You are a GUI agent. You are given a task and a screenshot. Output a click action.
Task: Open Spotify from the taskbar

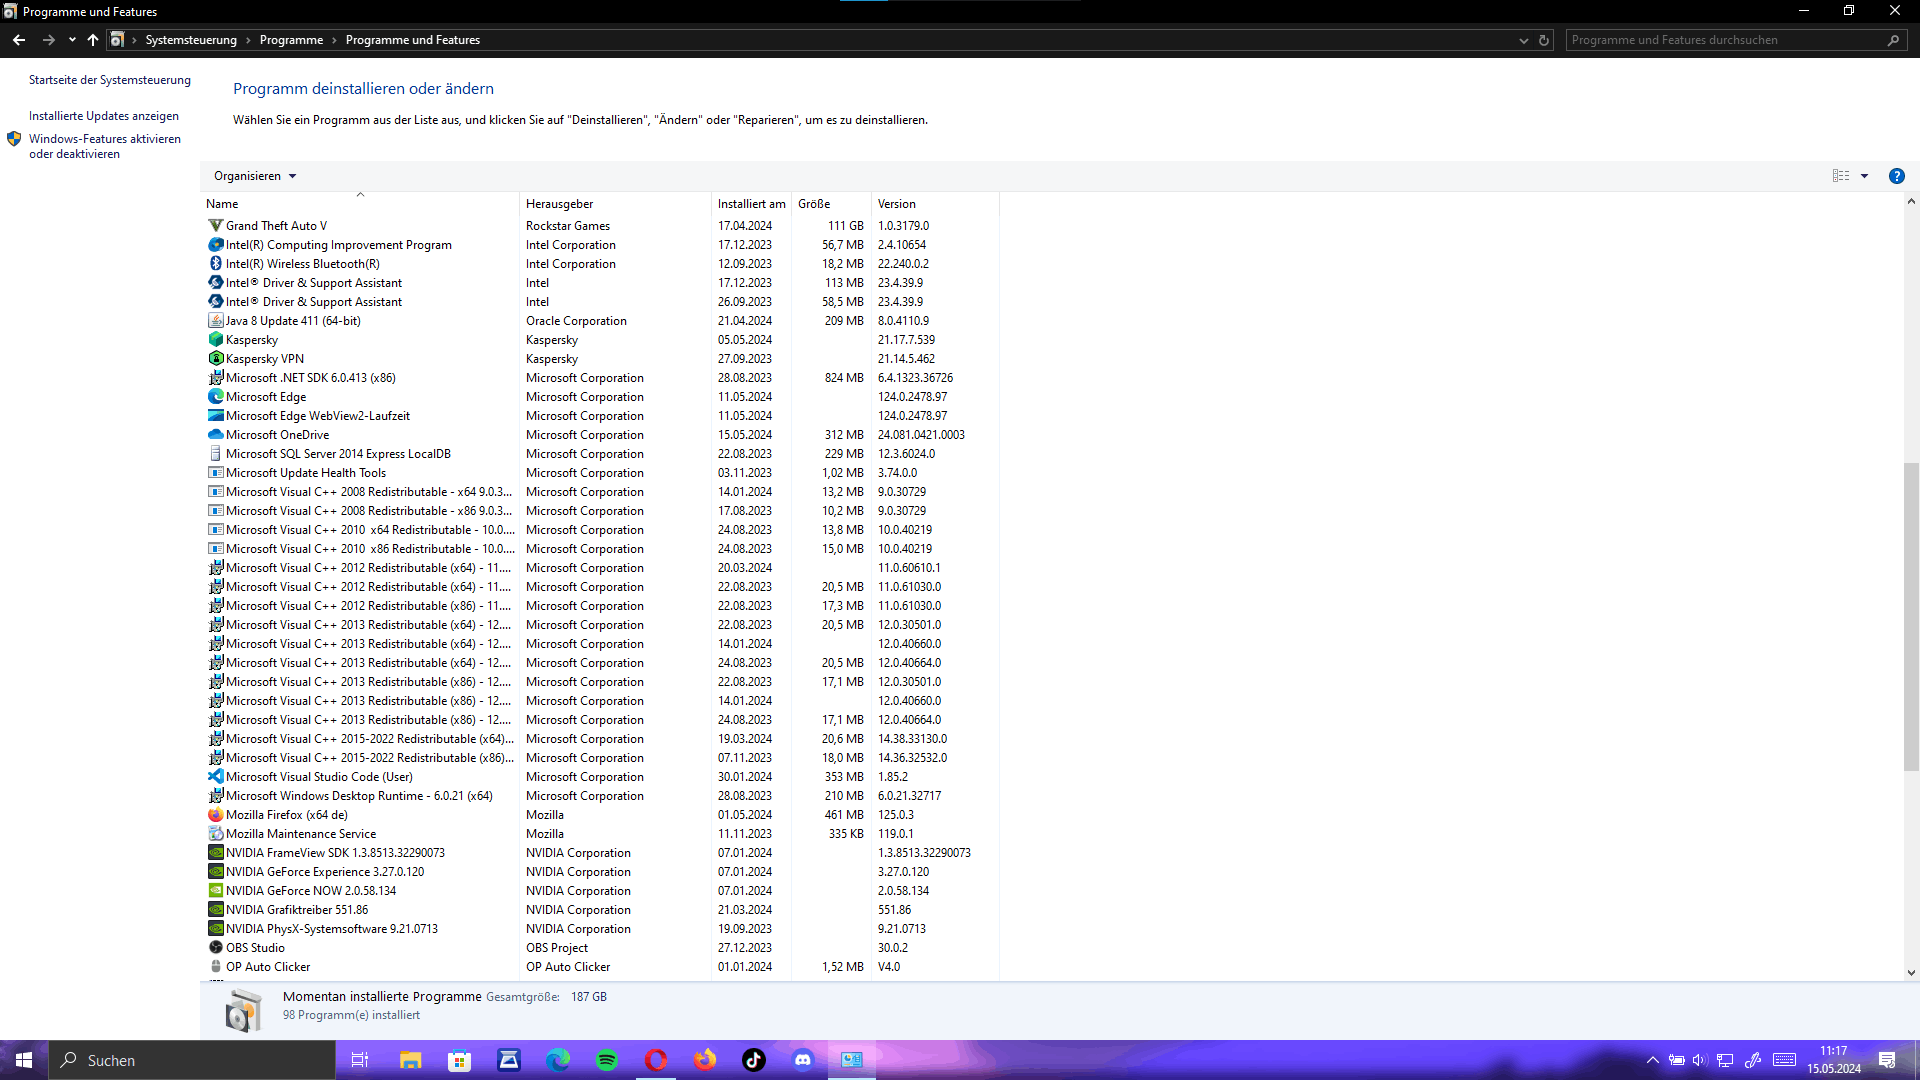(607, 1060)
